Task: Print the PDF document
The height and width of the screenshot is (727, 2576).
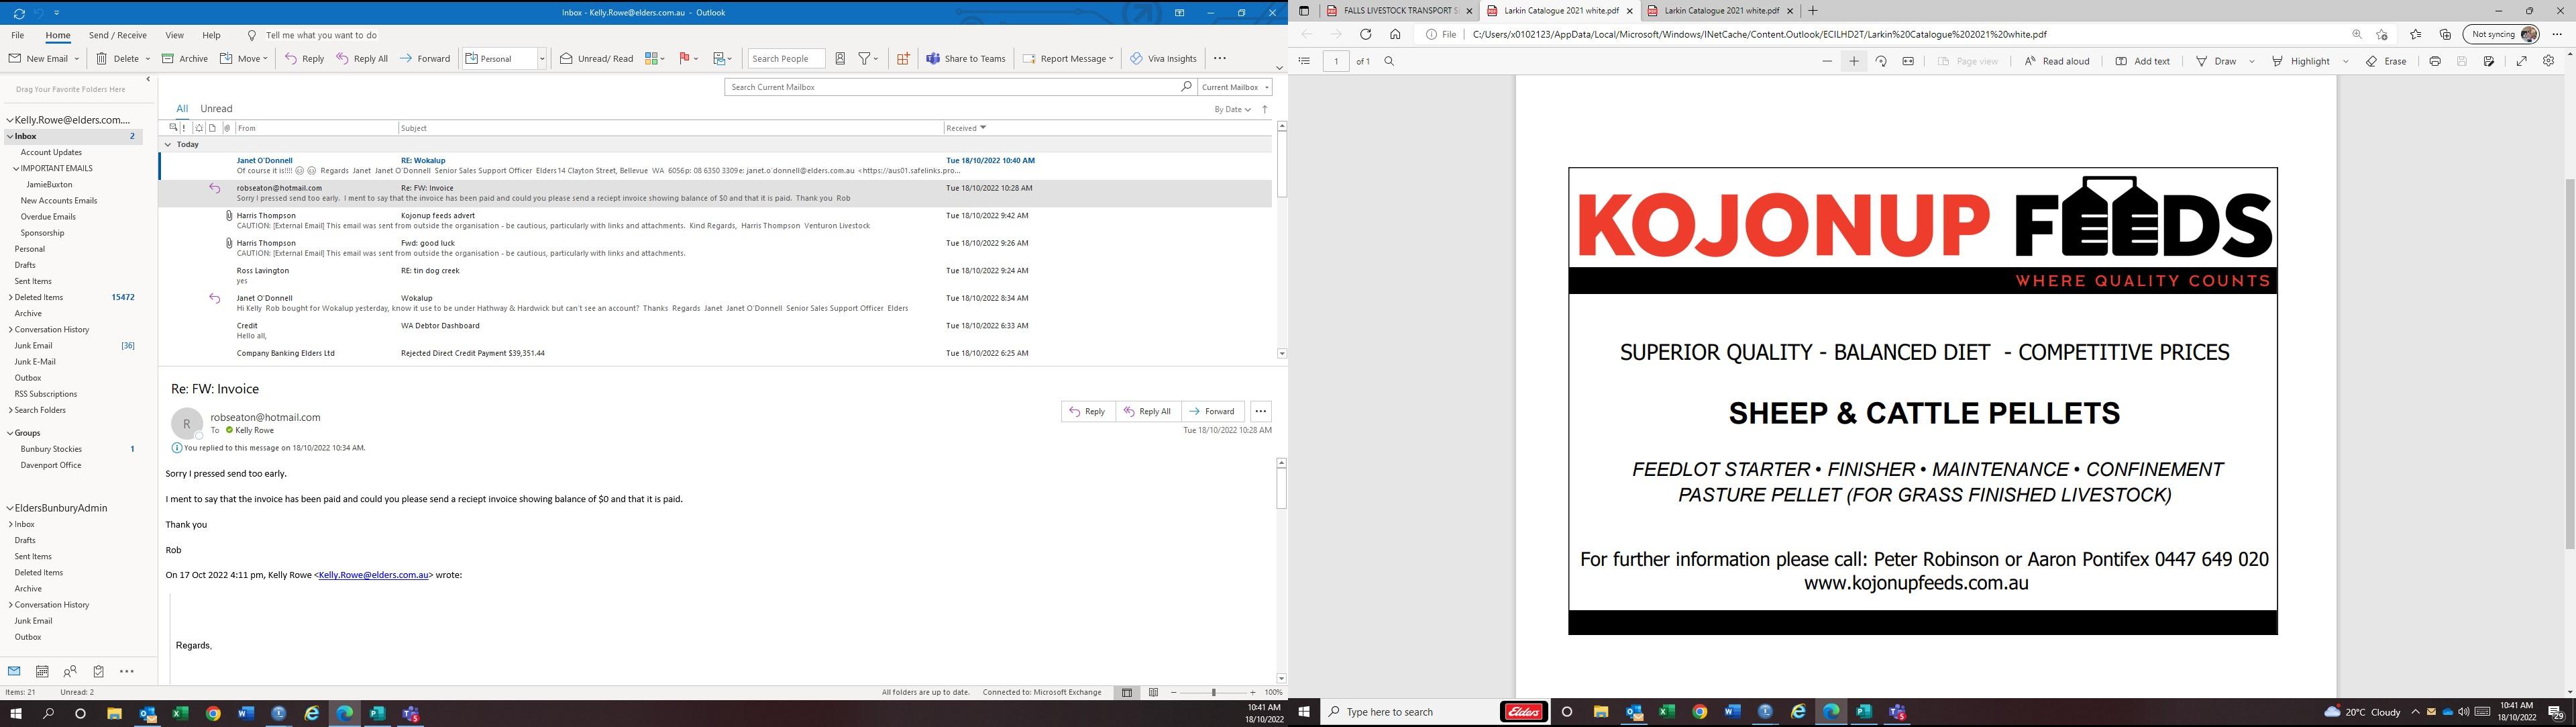Action: [x=2435, y=61]
